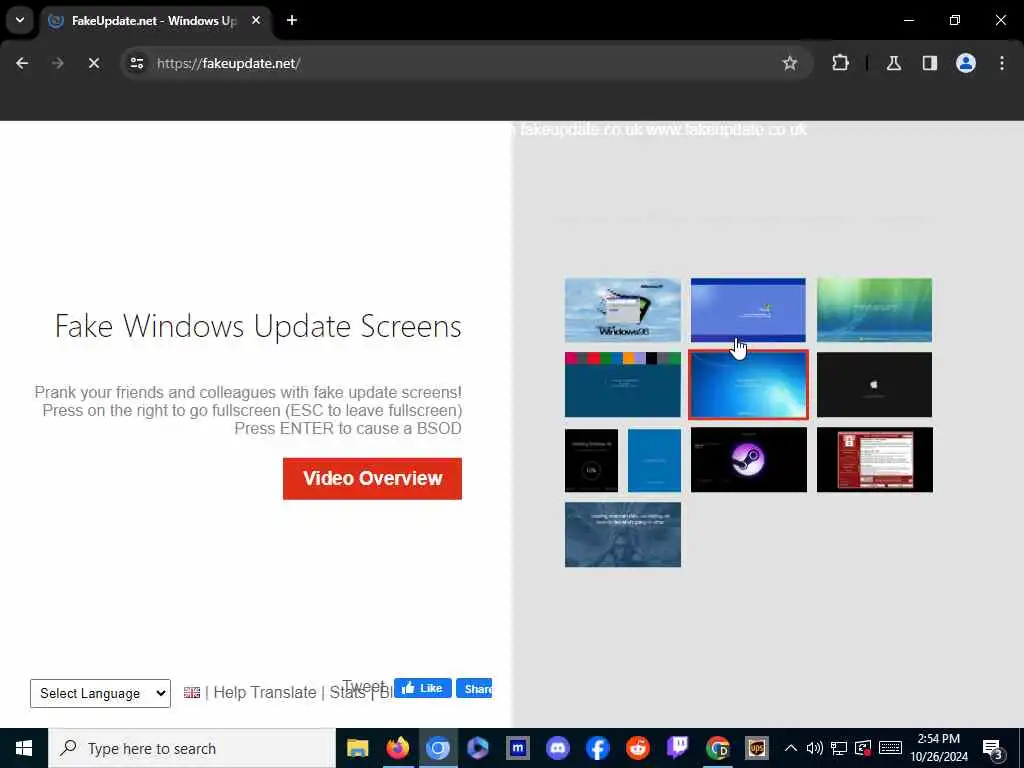Close the FakeUpdate.net tab
The image size is (1024, 768).
pos(256,20)
